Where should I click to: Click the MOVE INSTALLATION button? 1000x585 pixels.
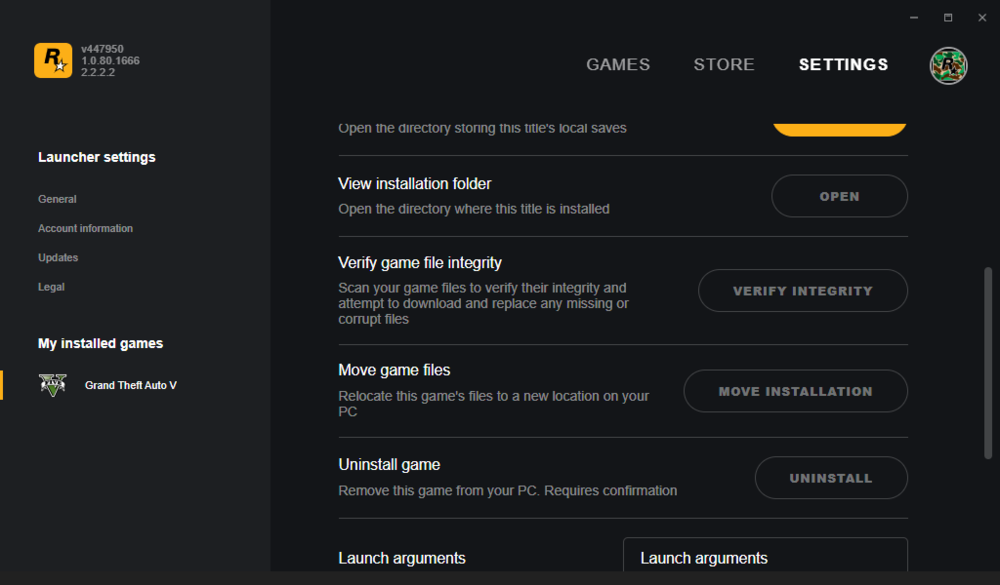[795, 391]
